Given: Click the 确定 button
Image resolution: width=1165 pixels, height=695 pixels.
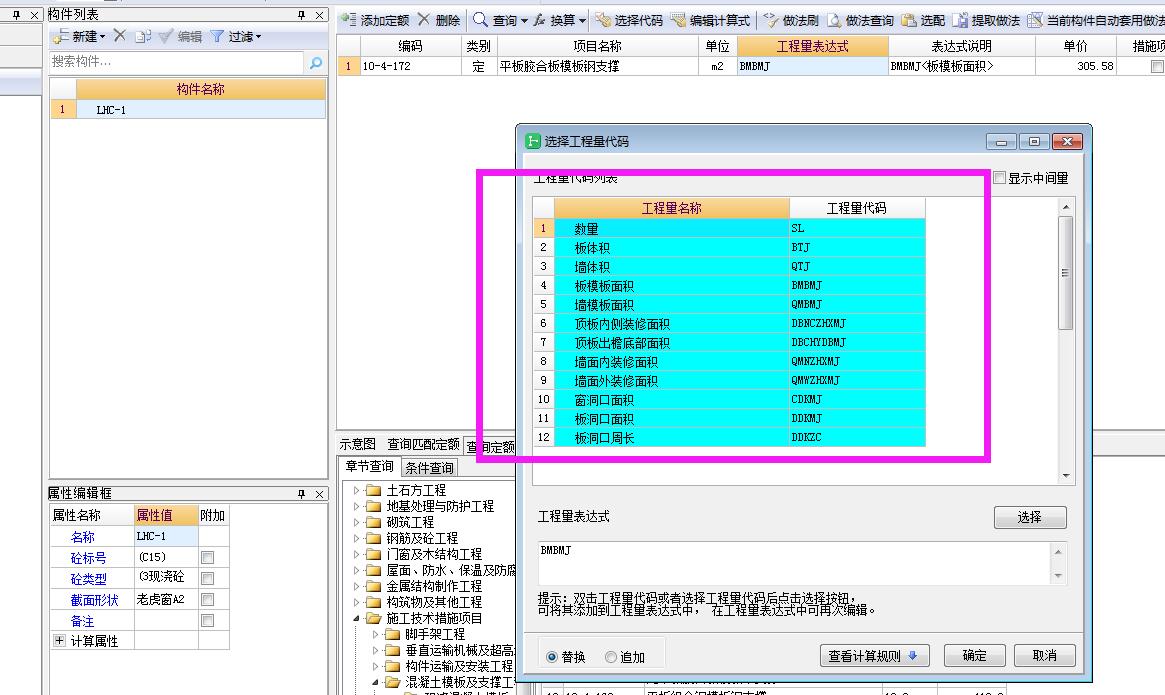Looking at the screenshot, I should point(974,656).
